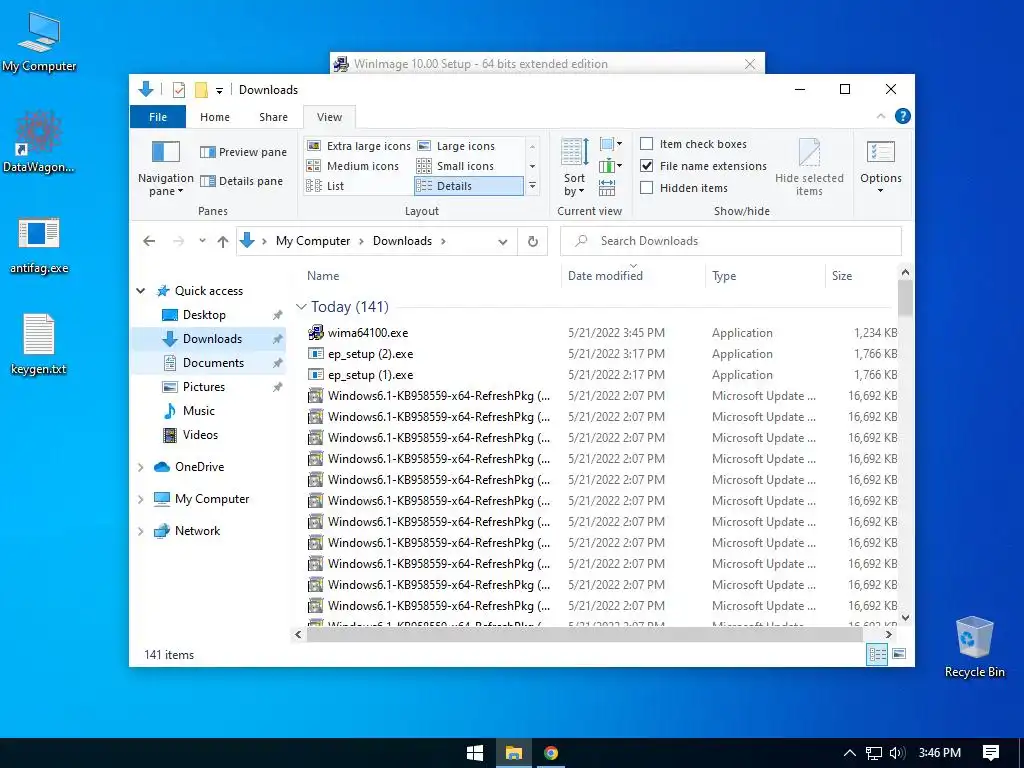The height and width of the screenshot is (768, 1024).
Task: Open the Windows Start menu
Action: click(x=475, y=753)
